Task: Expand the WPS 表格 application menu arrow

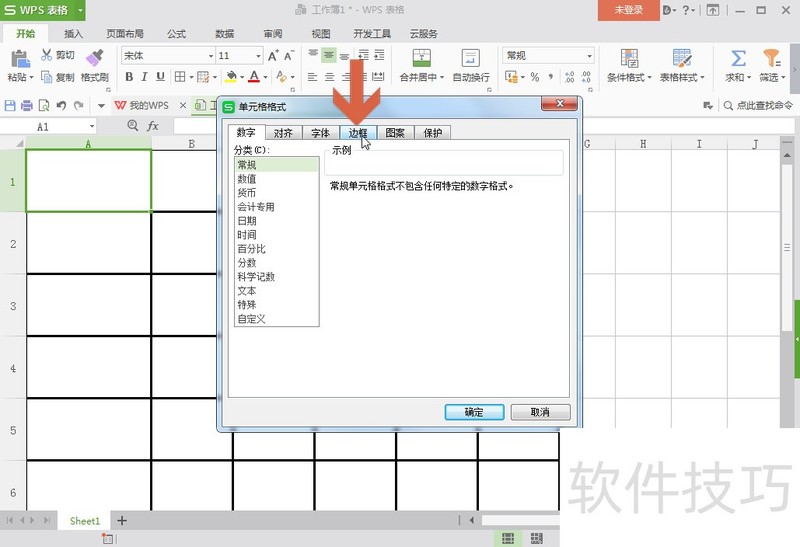Action: pos(80,10)
